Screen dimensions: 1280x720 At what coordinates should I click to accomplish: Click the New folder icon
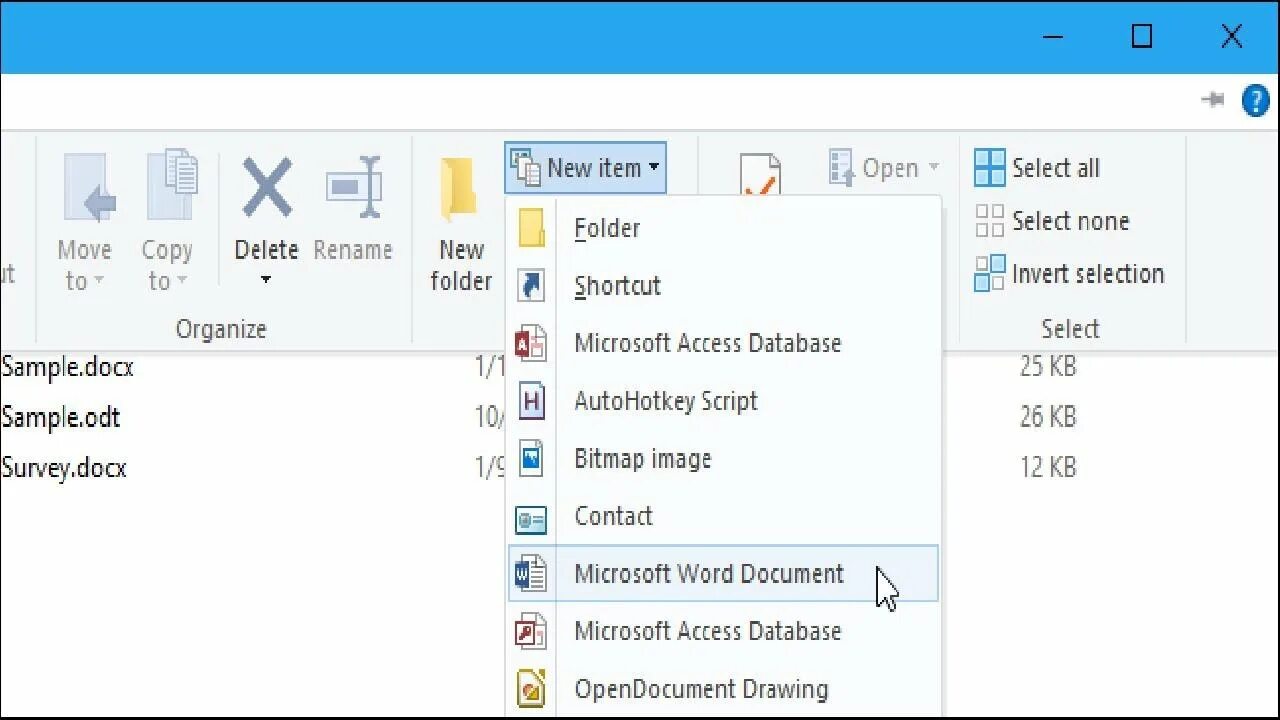pos(459,188)
